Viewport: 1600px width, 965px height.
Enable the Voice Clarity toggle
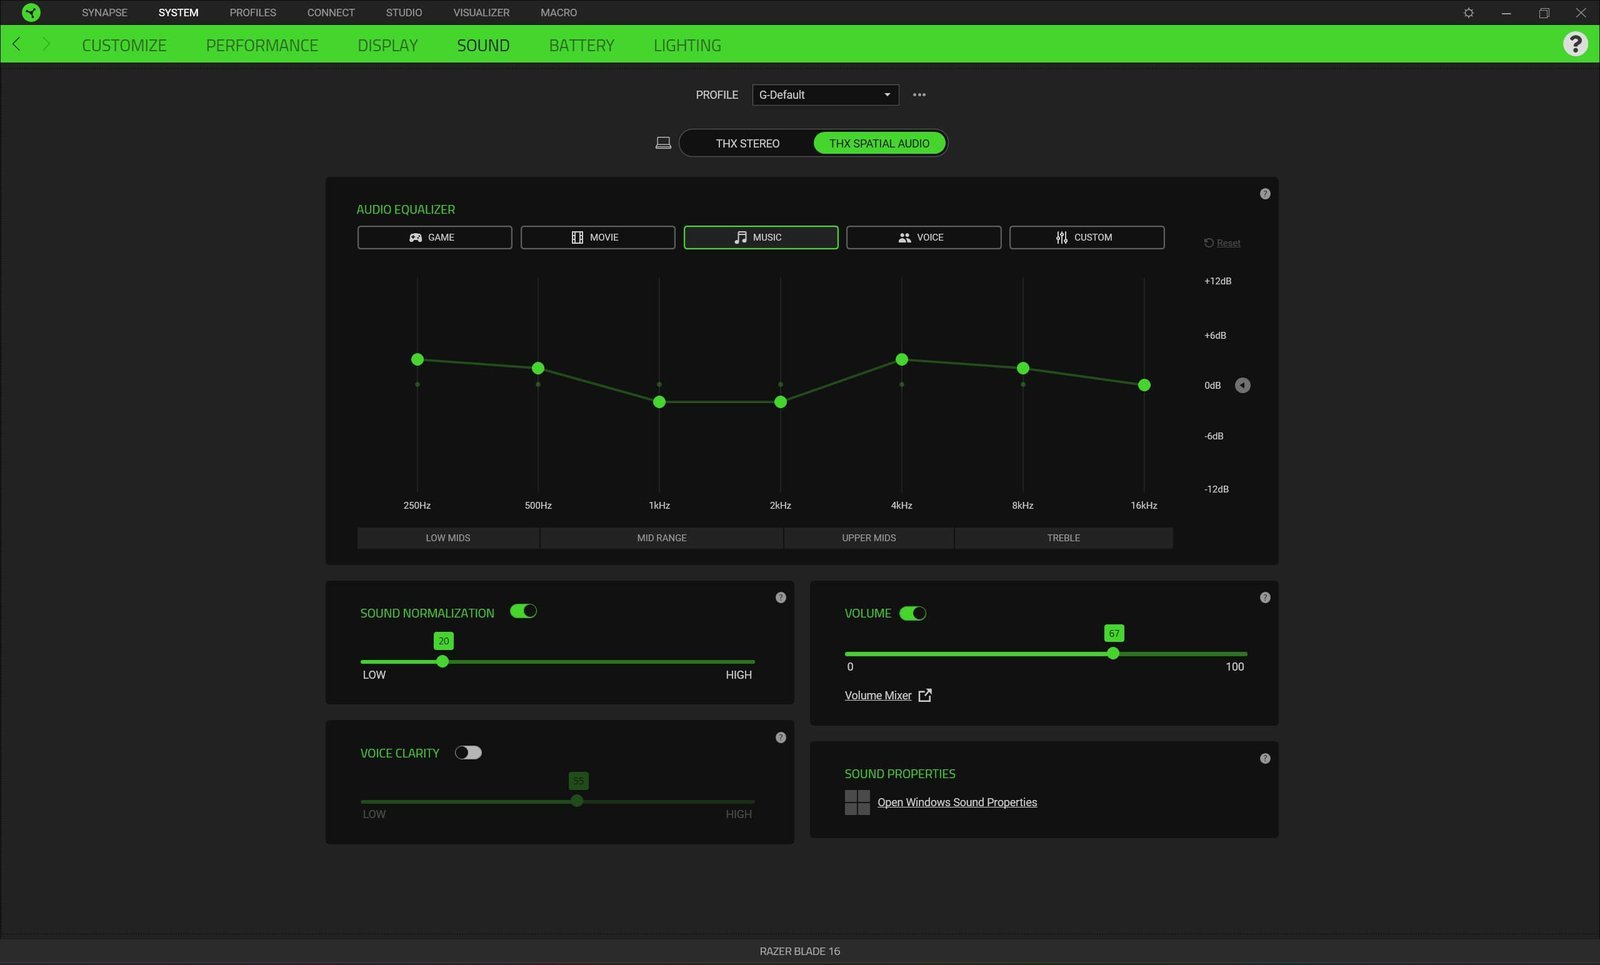pyautogui.click(x=468, y=753)
